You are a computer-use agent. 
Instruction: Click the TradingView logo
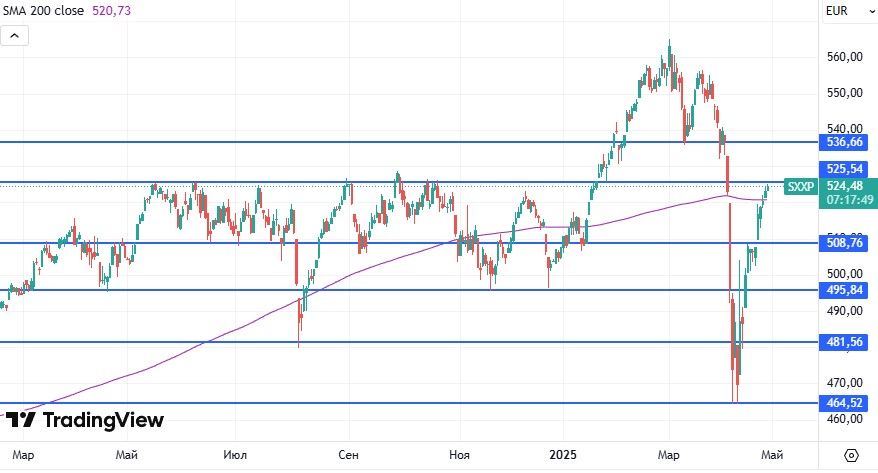85,420
